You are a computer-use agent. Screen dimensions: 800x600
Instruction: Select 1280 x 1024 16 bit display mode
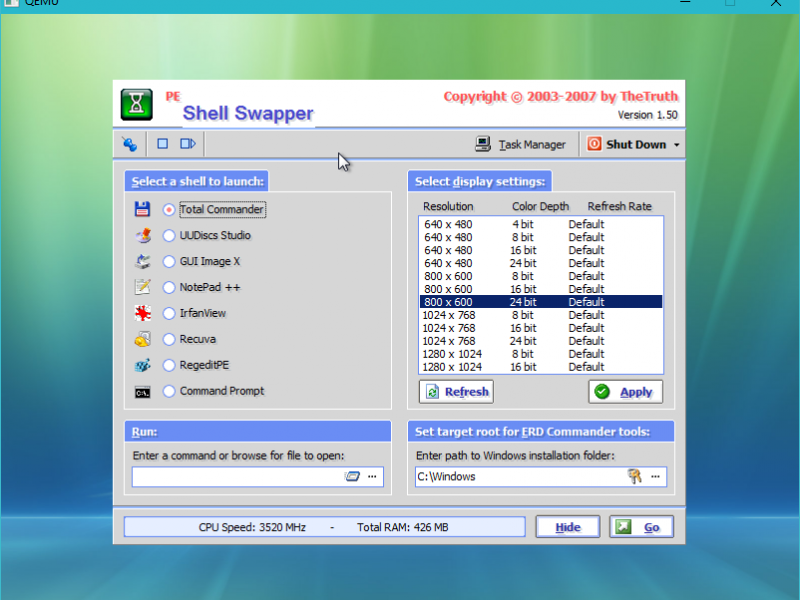541,367
